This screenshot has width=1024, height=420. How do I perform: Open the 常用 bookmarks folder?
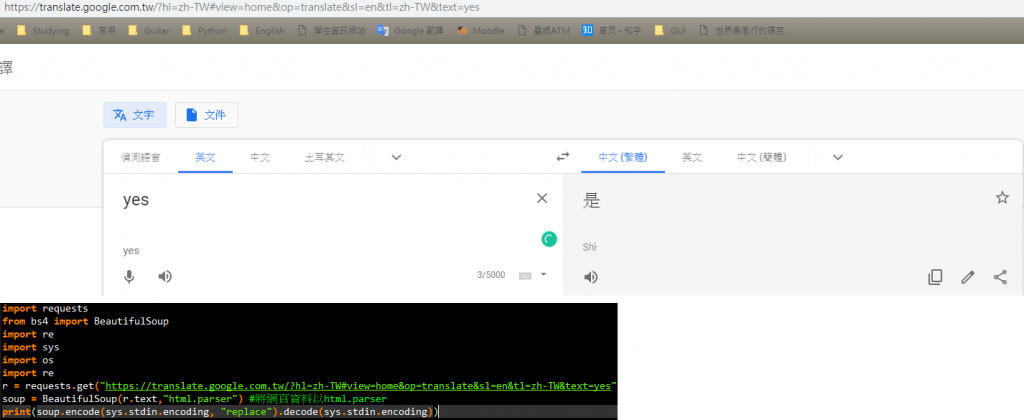pyautogui.click(x=100, y=31)
